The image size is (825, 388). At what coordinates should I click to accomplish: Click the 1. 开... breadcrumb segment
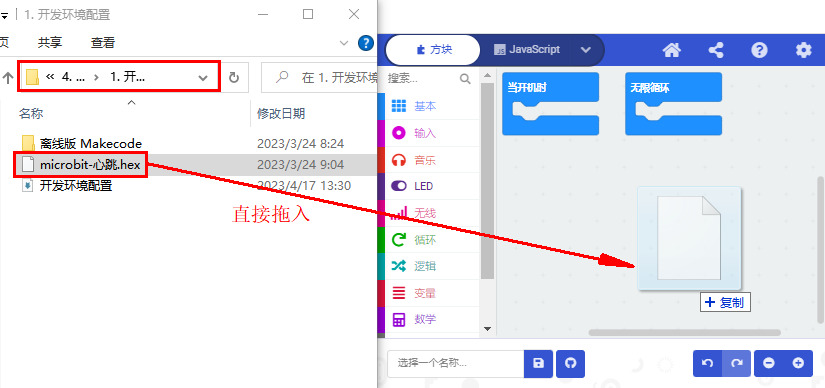[127, 77]
